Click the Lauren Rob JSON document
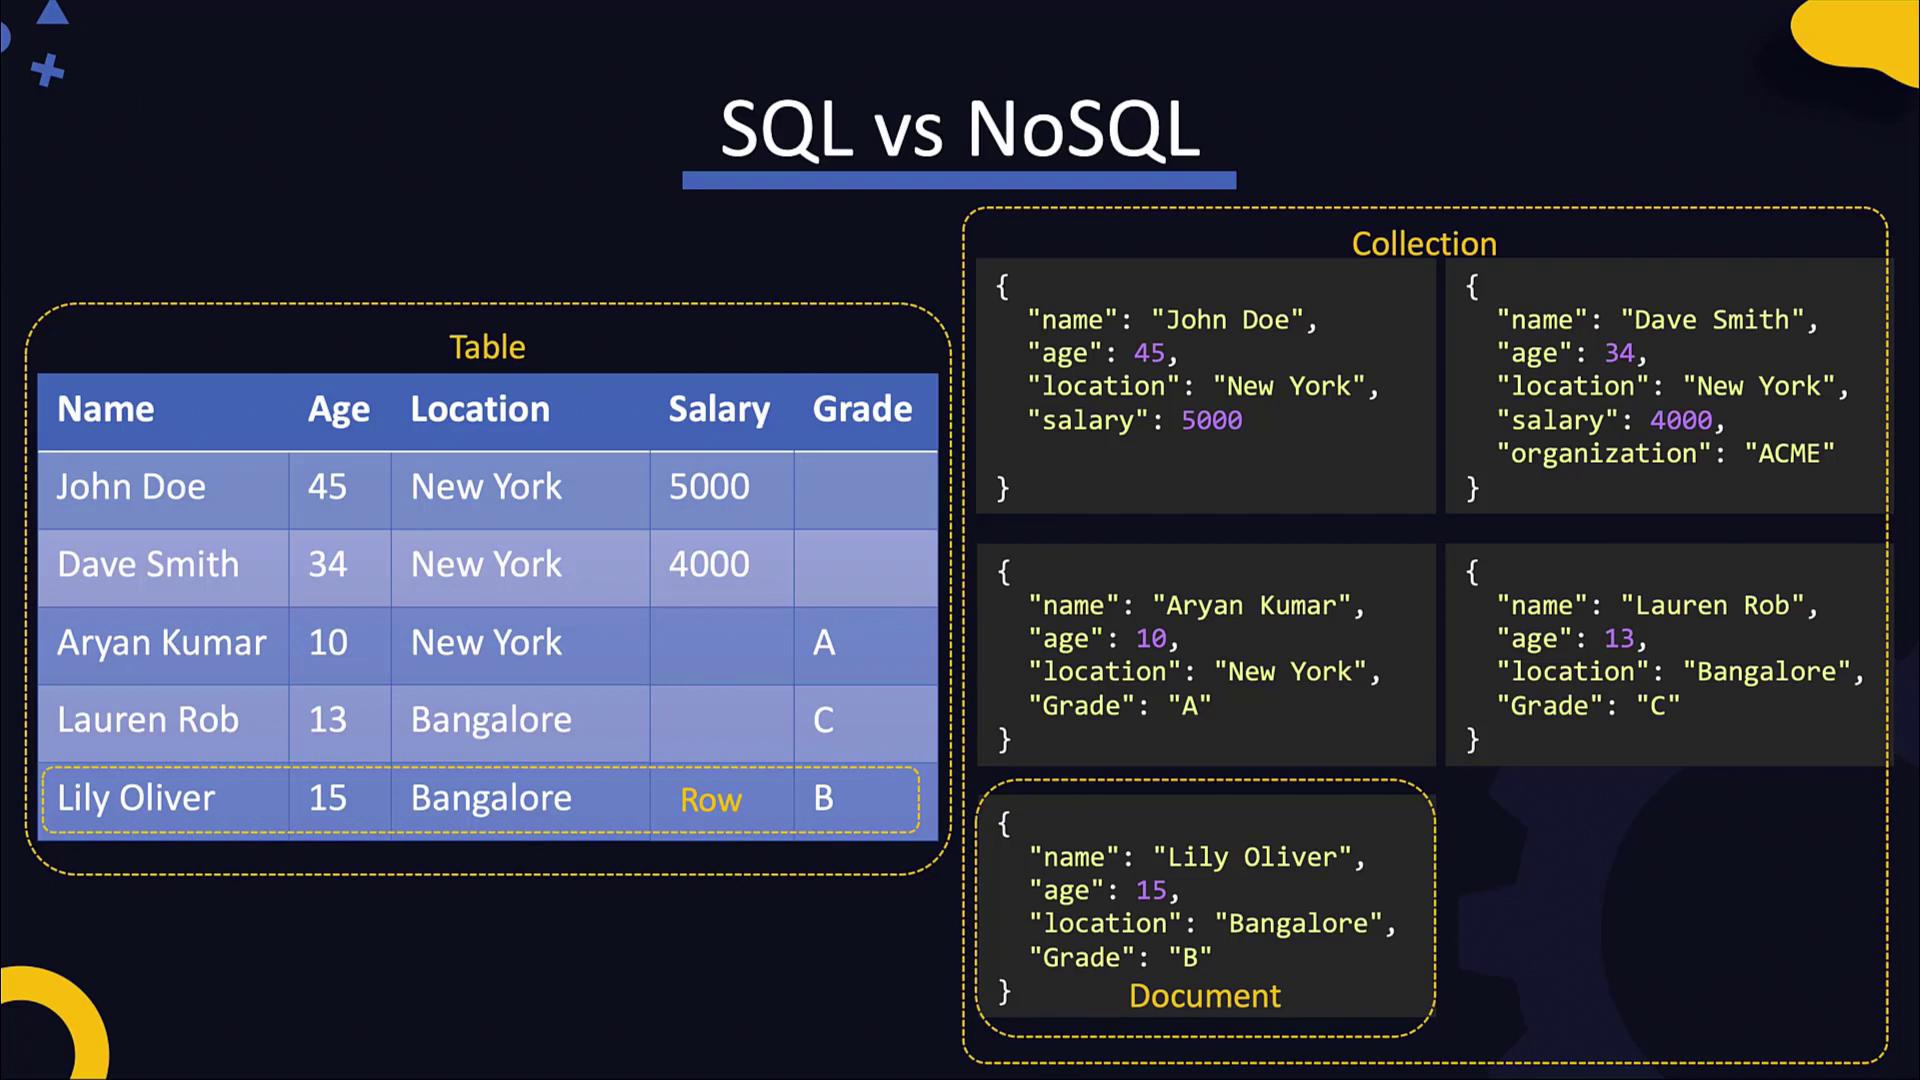The height and width of the screenshot is (1080, 1920). (x=1664, y=655)
